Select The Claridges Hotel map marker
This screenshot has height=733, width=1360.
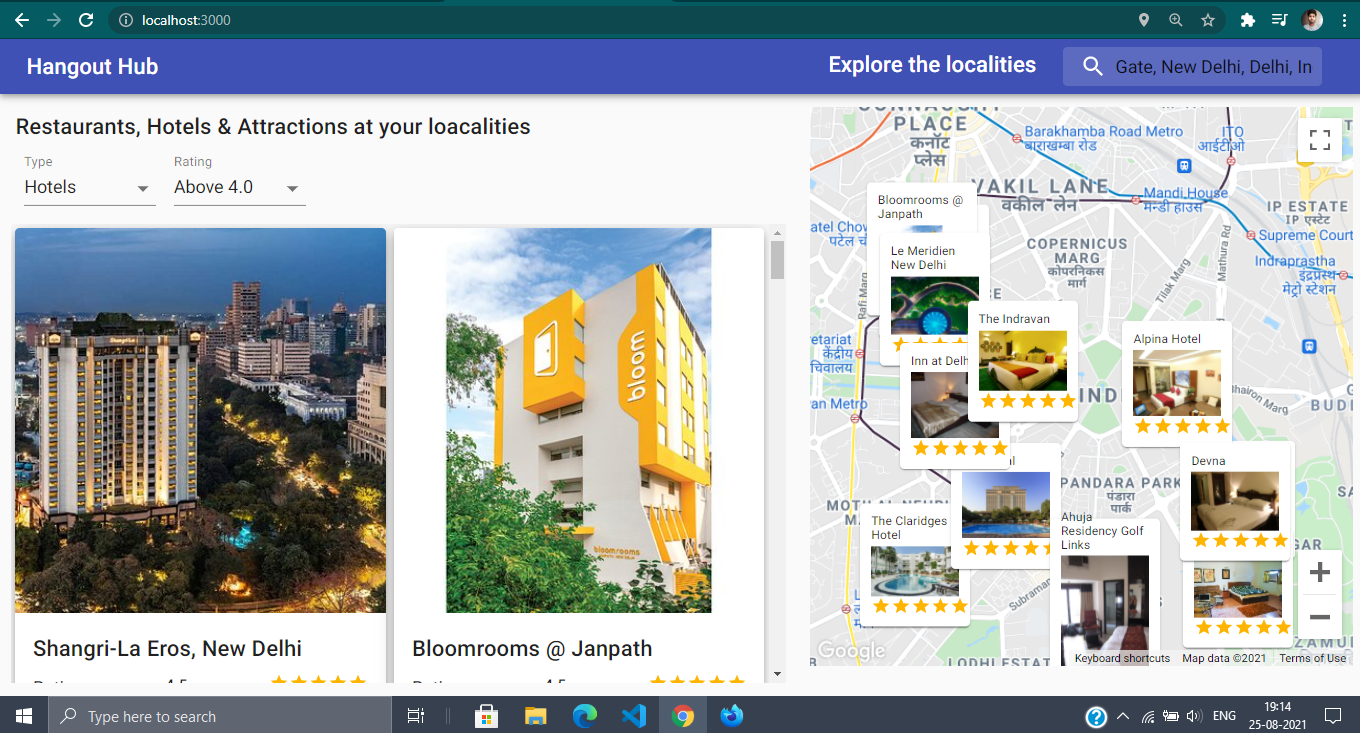[914, 564]
